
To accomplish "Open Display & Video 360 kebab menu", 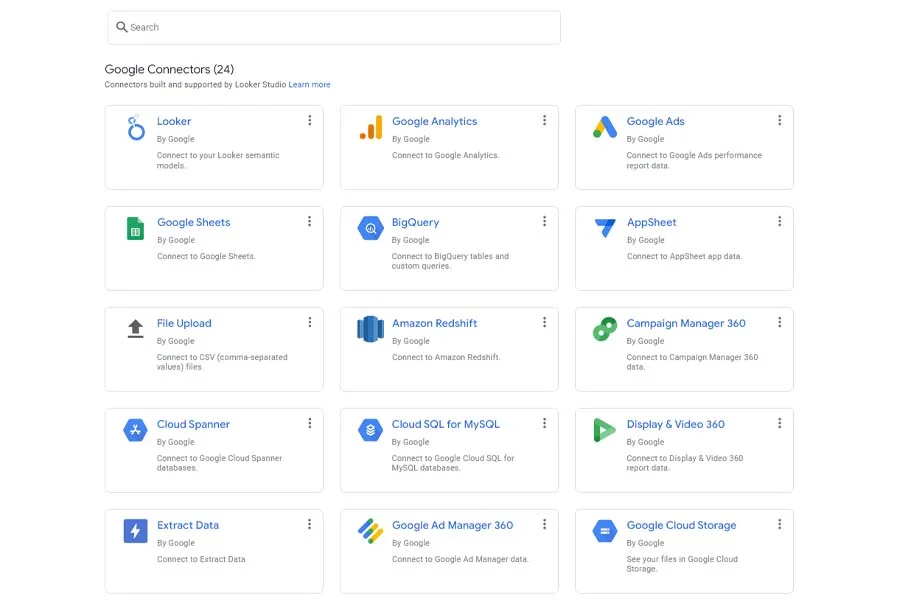I will point(779,423).
